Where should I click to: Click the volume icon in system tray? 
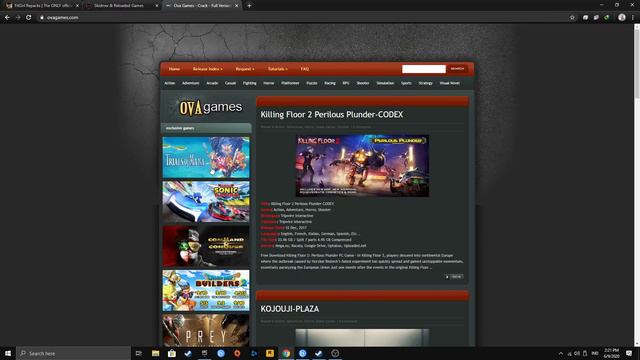pos(577,353)
